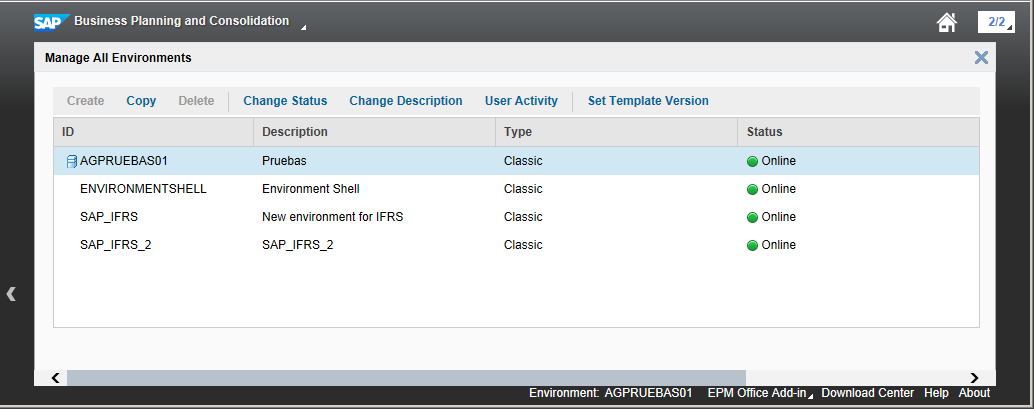Click the Copy toolbar button
The height and width of the screenshot is (409, 1034).
coord(141,101)
